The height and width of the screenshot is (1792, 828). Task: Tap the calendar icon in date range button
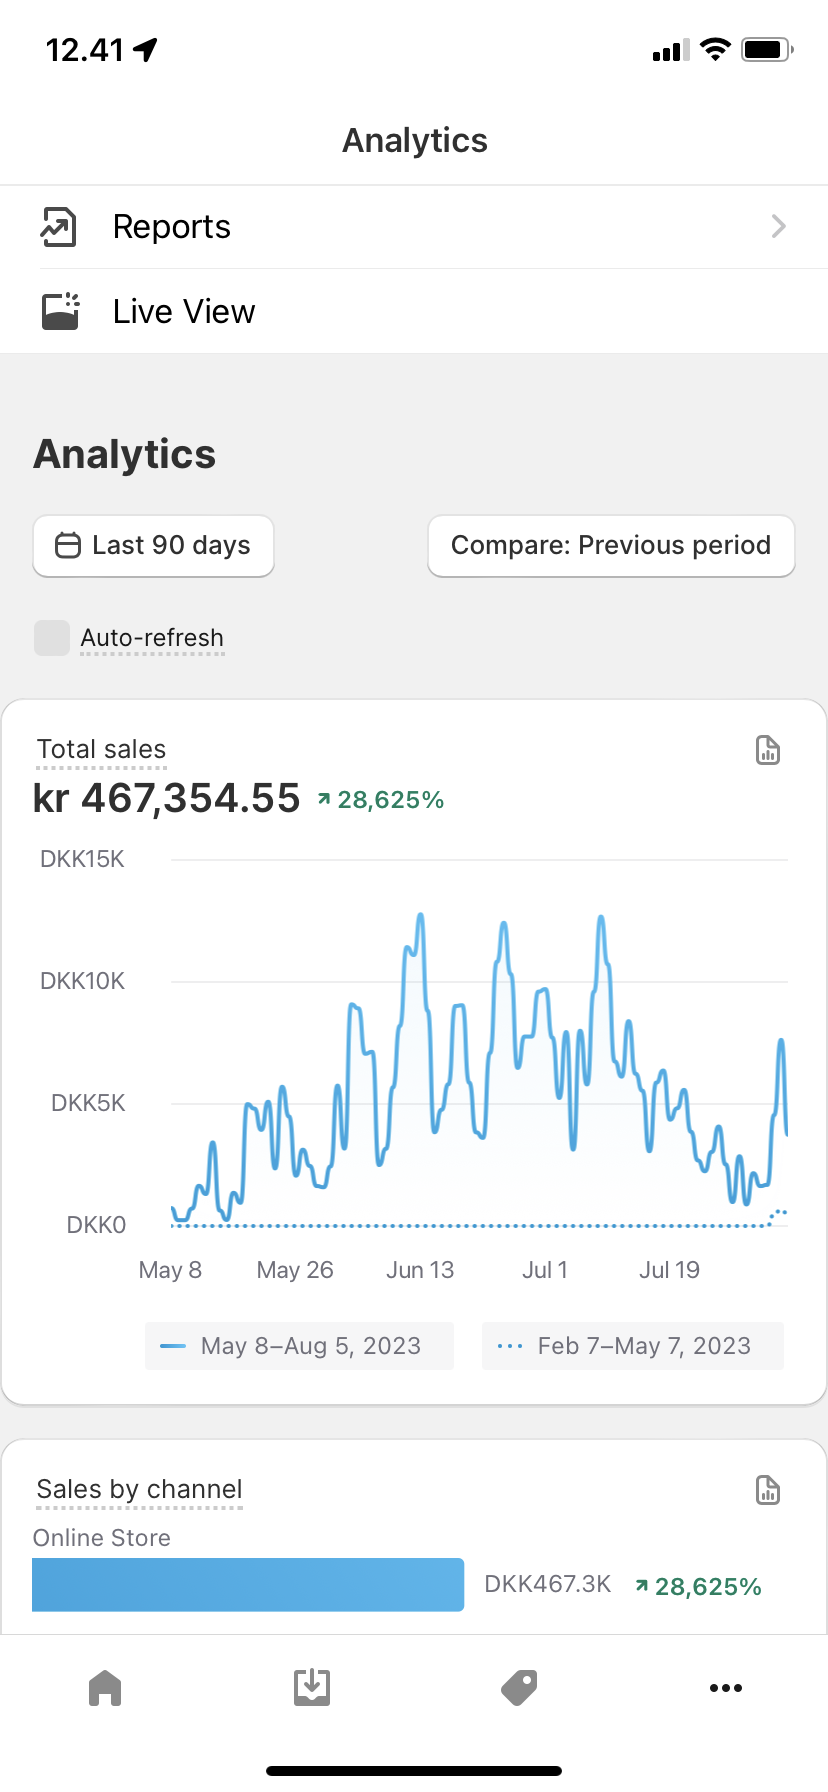tap(67, 546)
